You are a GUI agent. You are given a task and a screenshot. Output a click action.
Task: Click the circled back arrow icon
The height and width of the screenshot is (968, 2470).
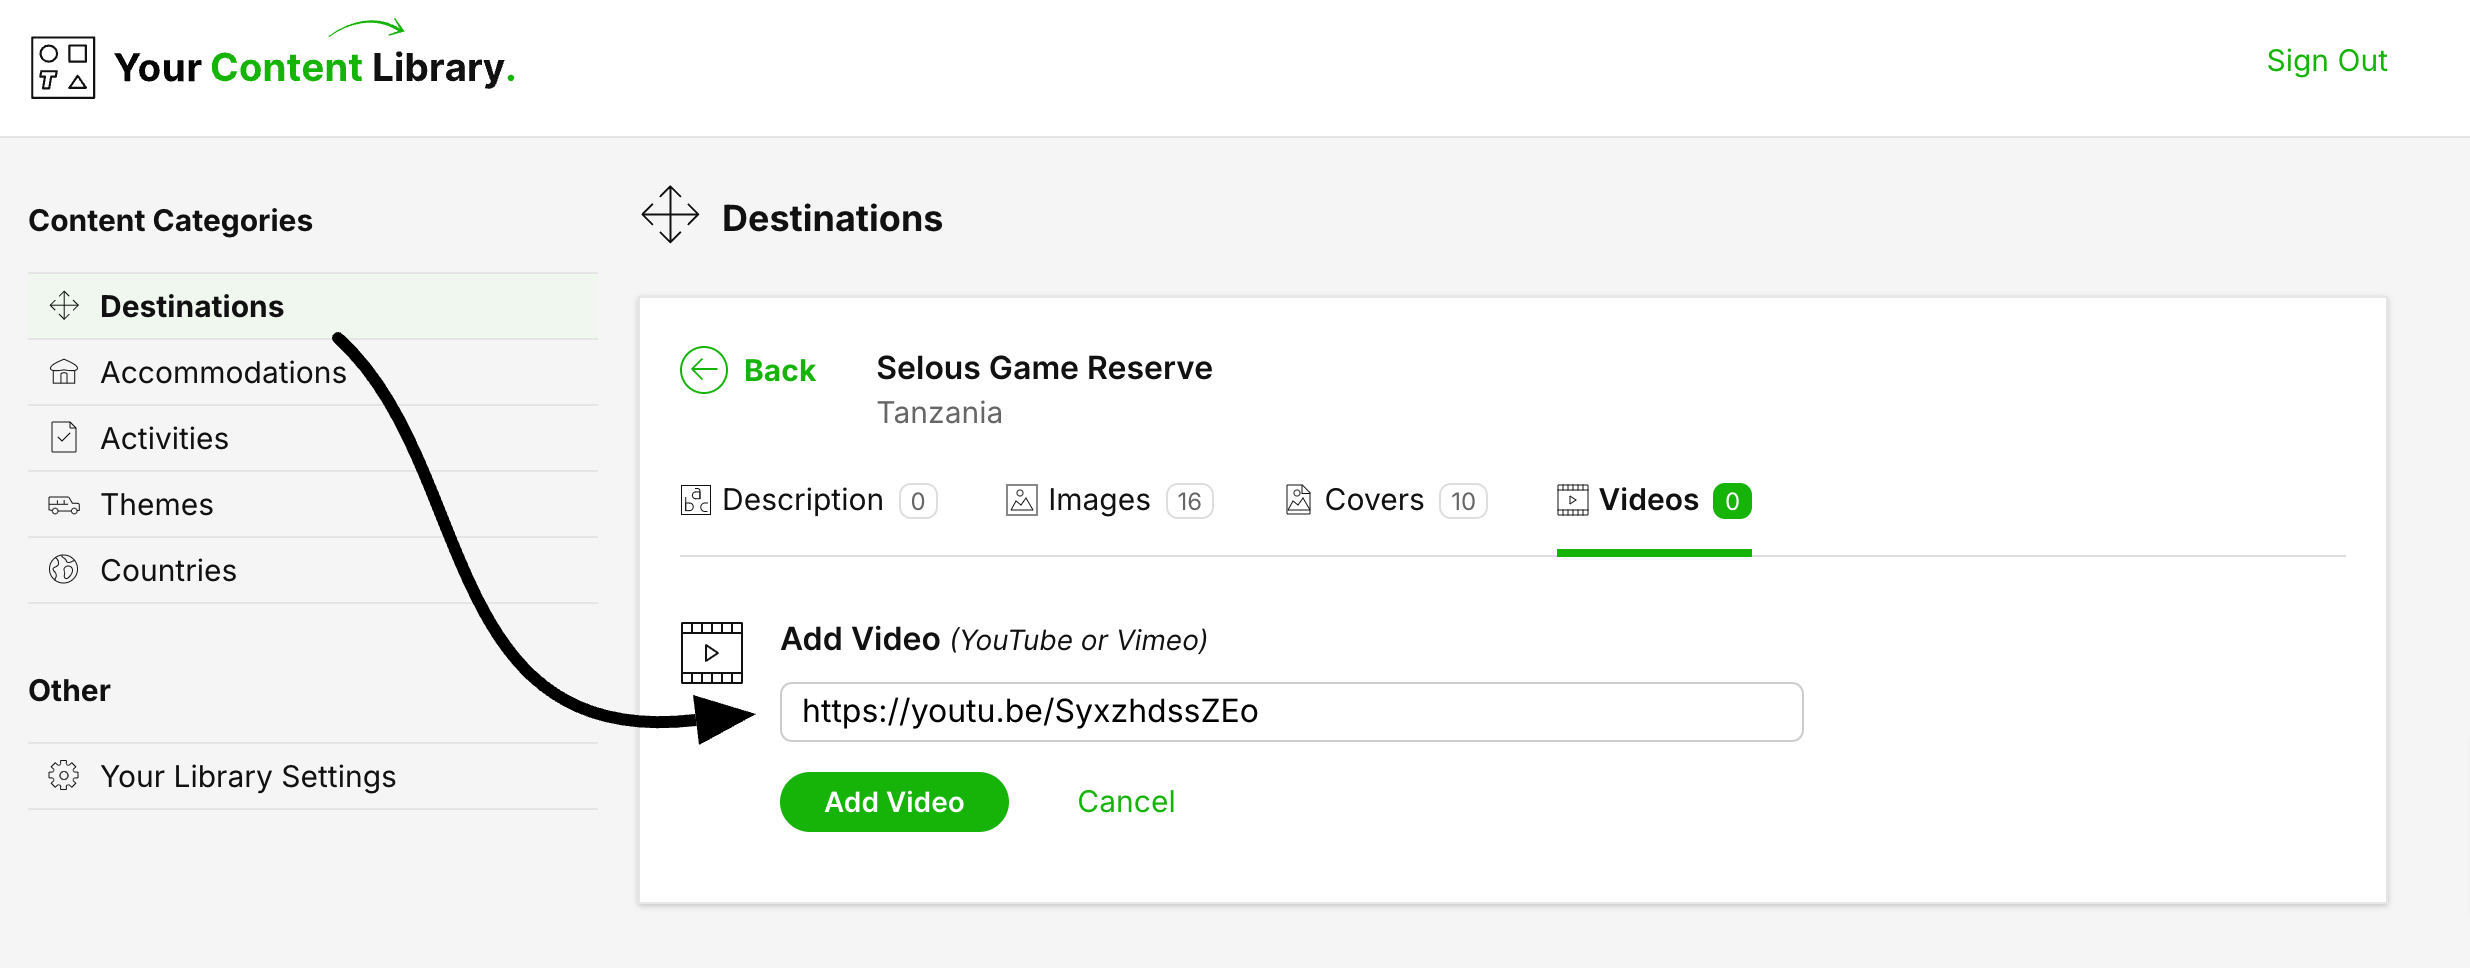704,370
